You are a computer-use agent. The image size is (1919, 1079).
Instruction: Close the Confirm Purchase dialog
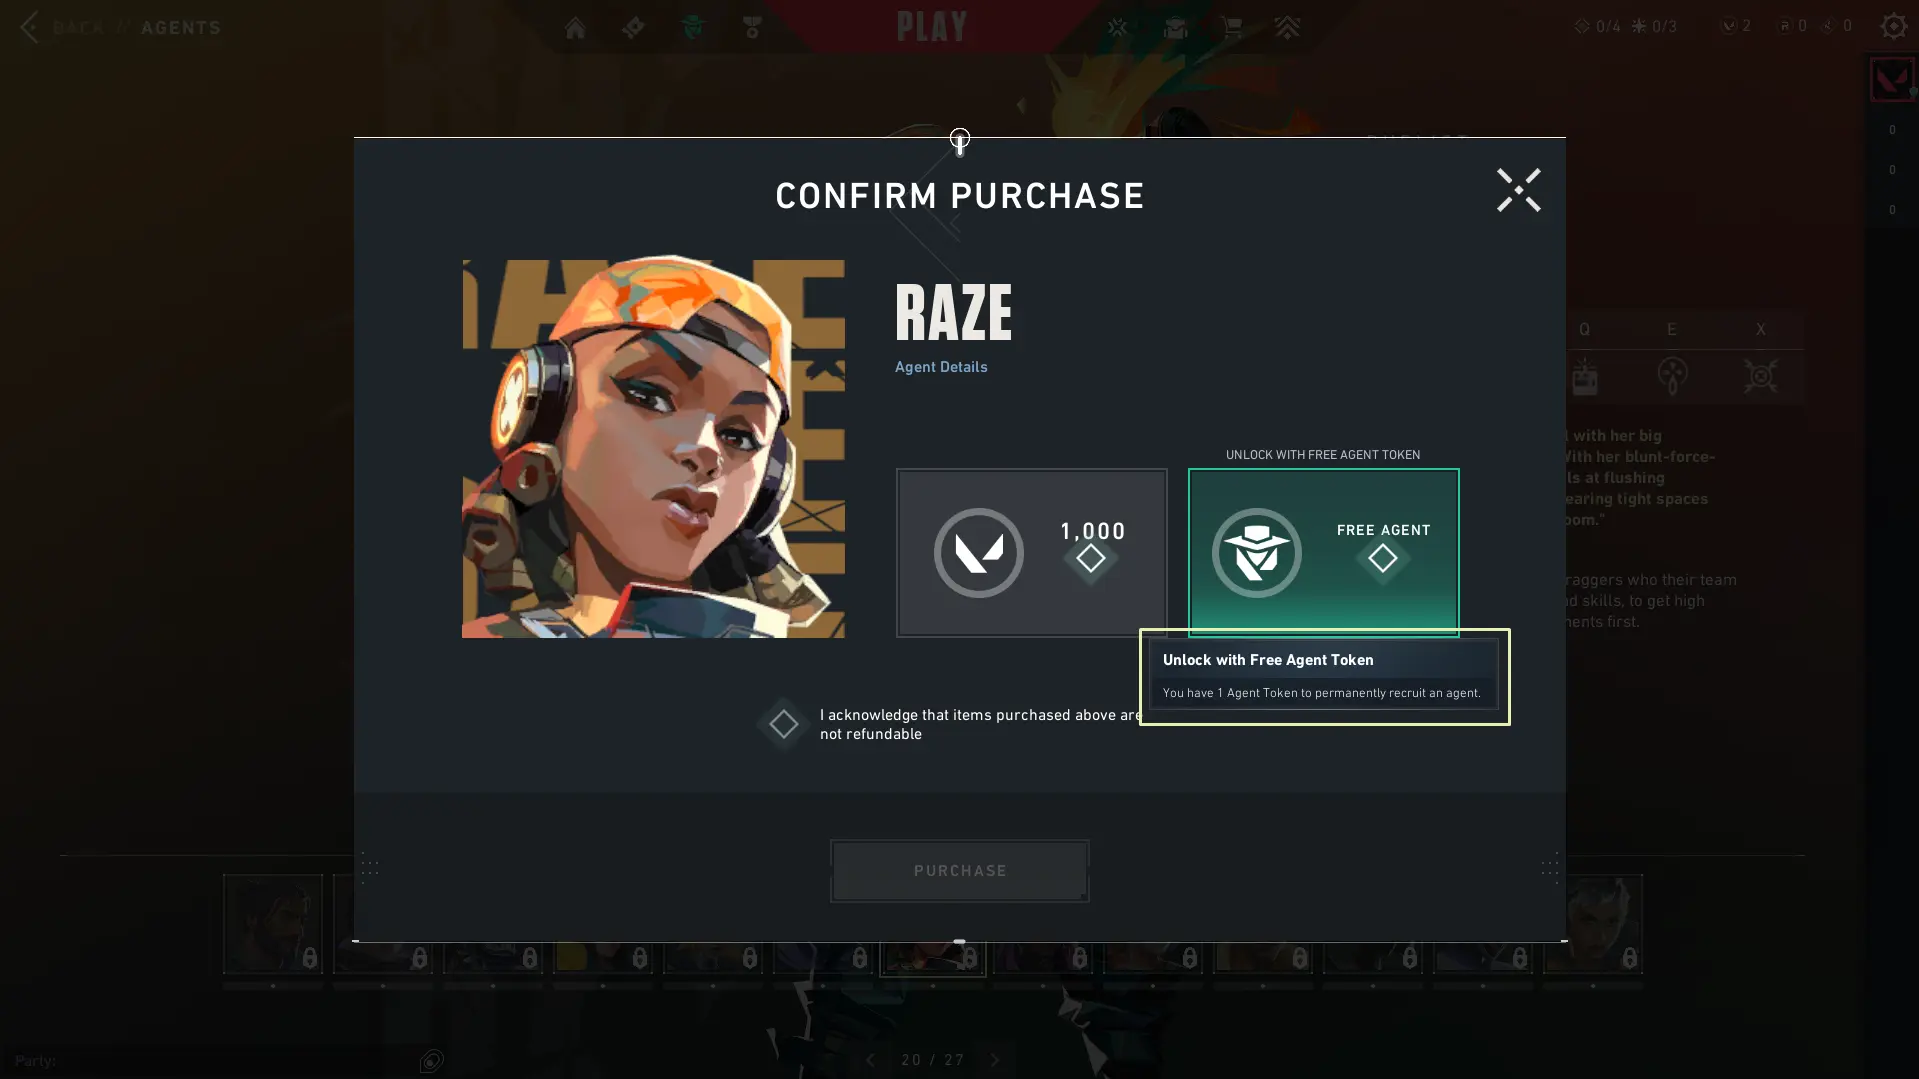tap(1518, 190)
